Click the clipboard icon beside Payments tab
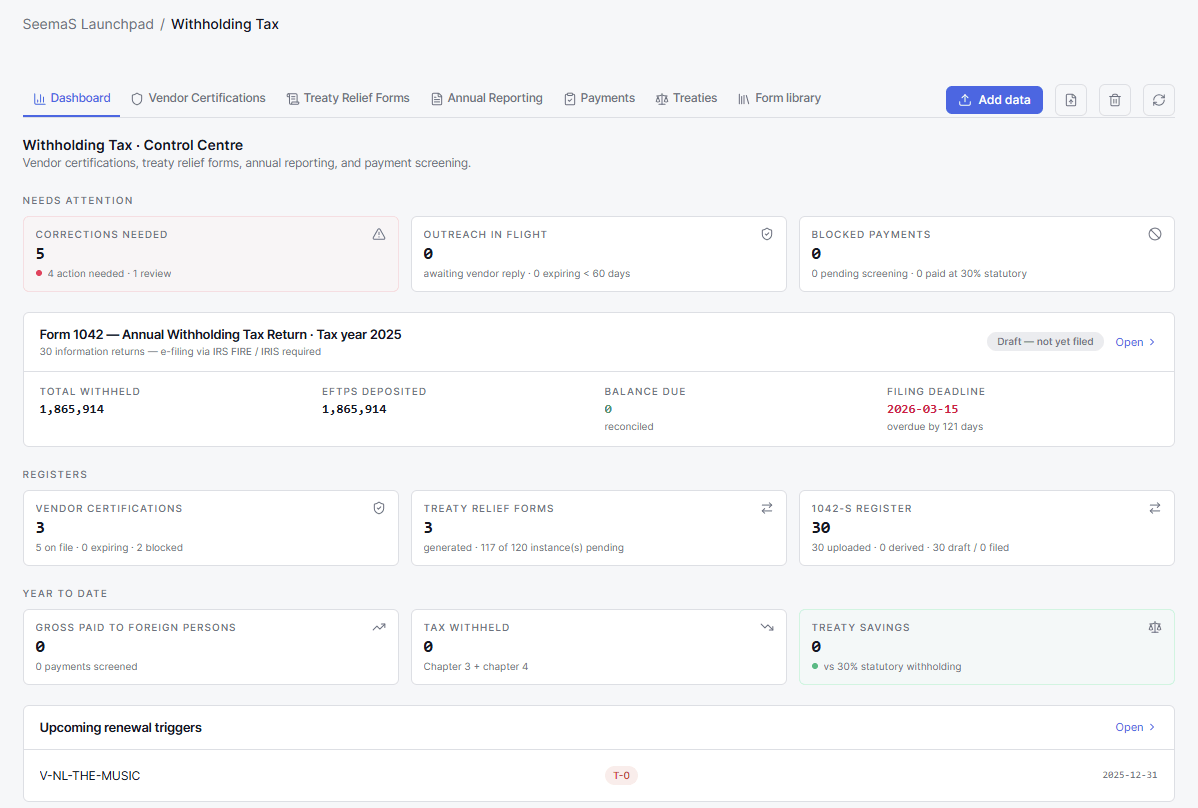Screen dimensions: 1198x808 569,99
